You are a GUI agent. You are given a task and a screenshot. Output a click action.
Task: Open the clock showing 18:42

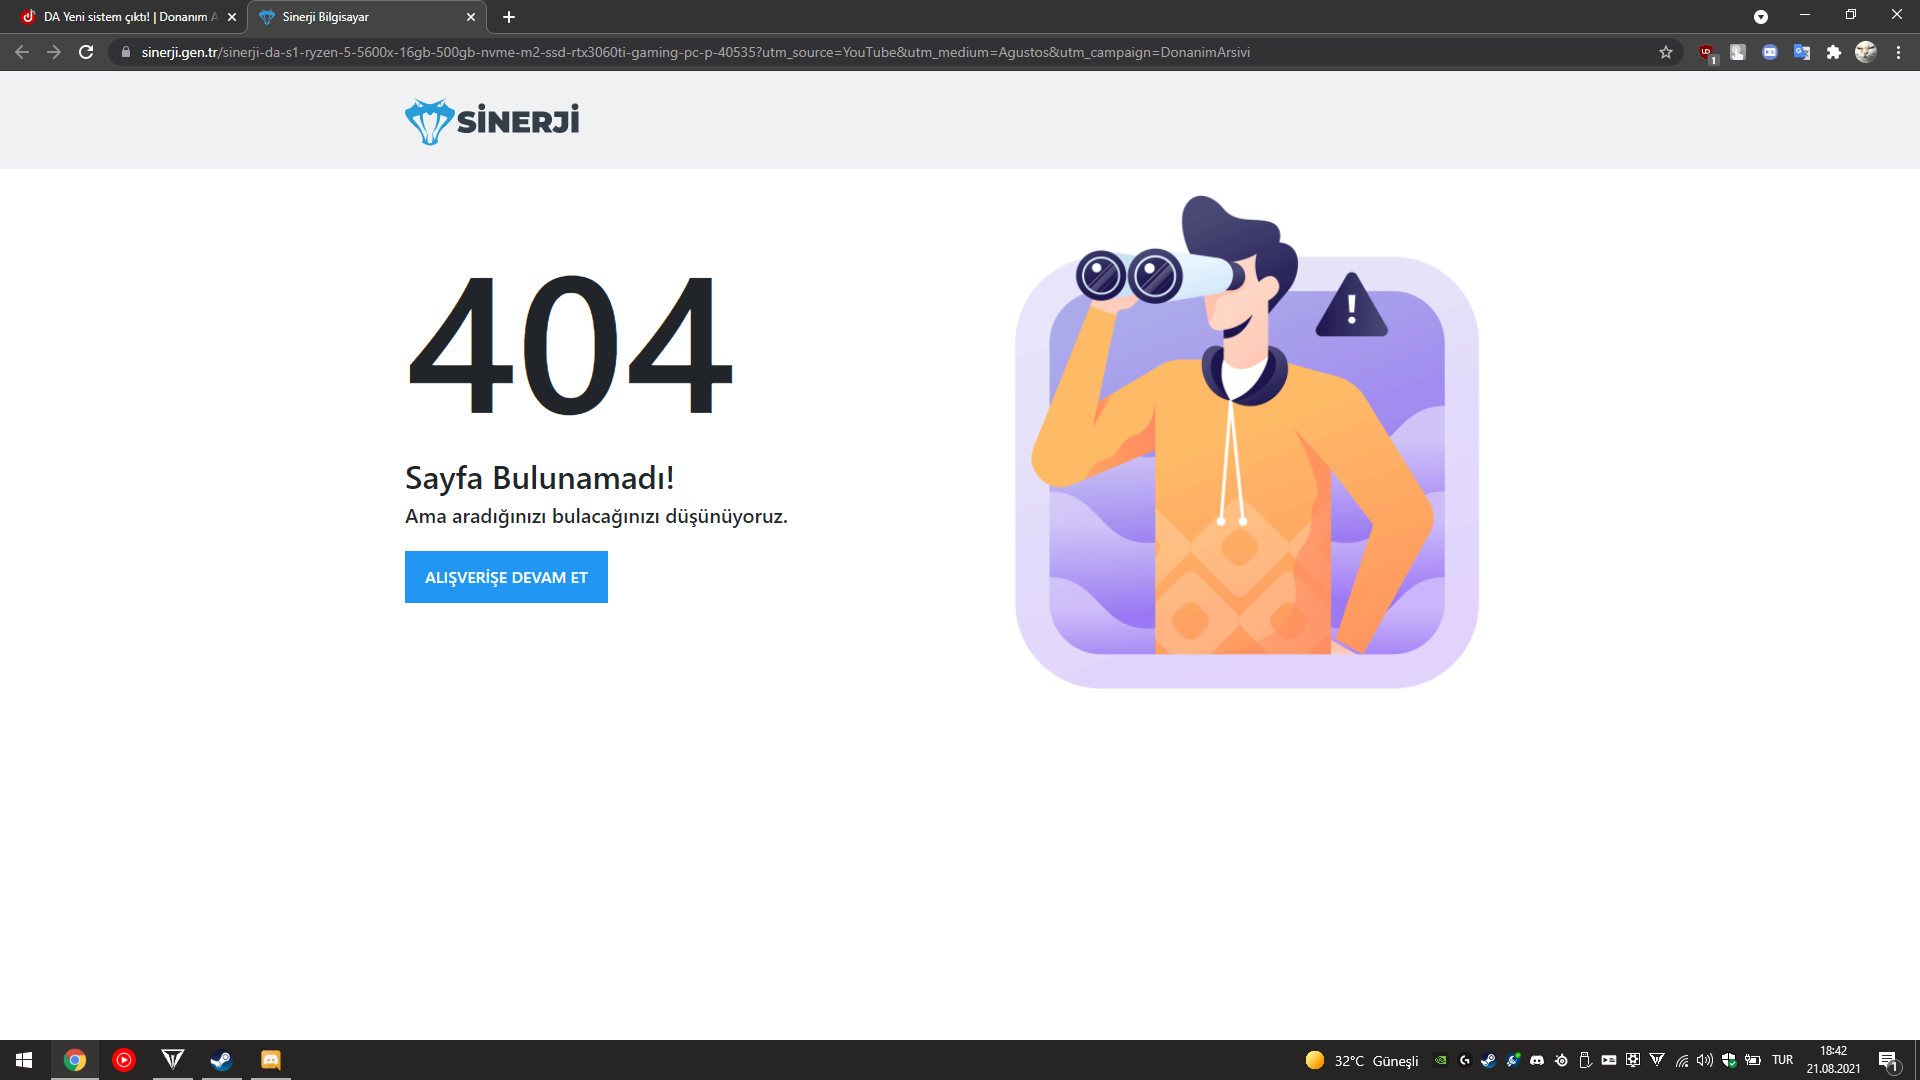coord(1833,1060)
